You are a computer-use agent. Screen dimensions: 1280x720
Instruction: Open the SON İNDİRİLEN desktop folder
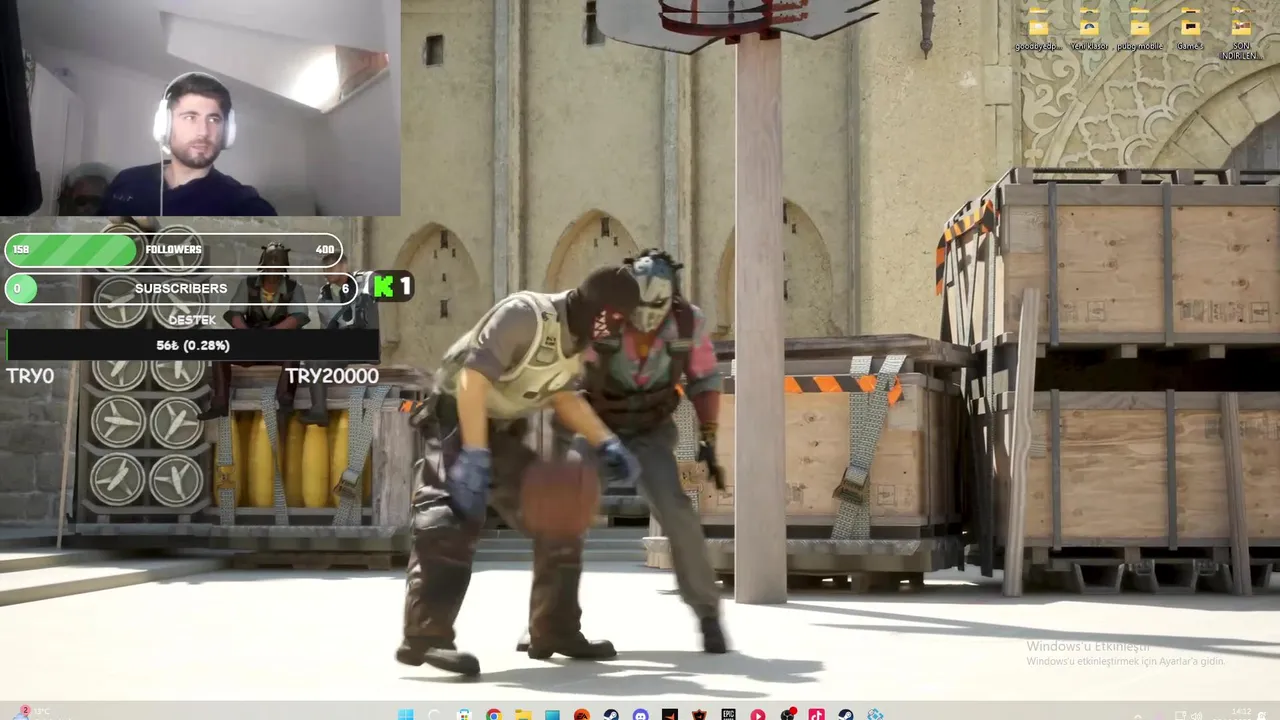click(1241, 35)
